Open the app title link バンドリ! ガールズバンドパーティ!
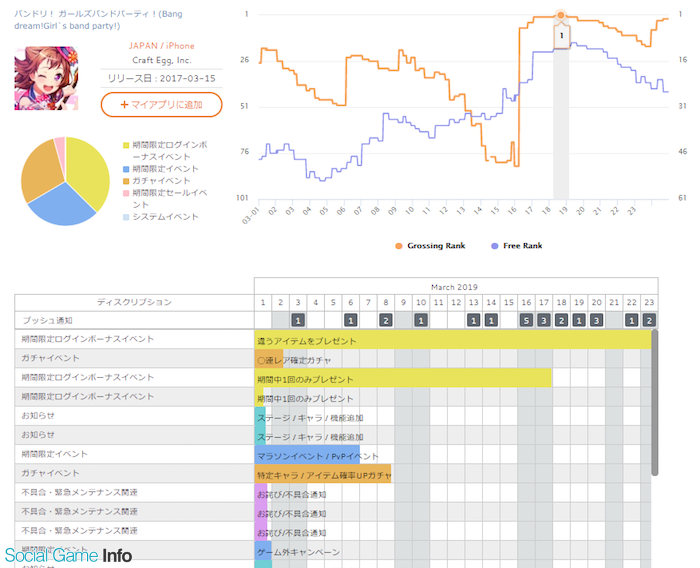700x568 pixels. tap(98, 20)
